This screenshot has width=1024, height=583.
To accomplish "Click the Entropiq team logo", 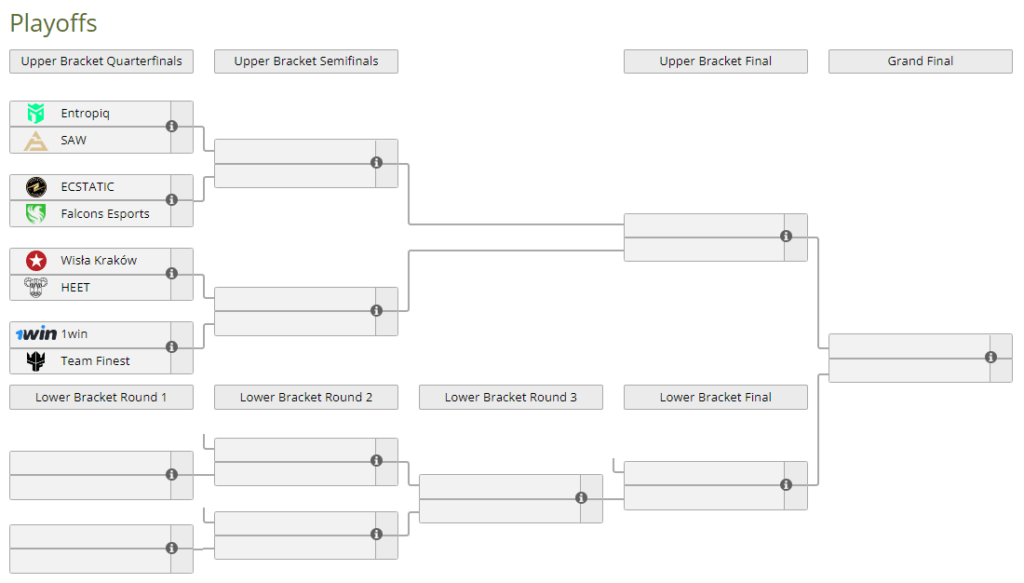I will (x=36, y=113).
